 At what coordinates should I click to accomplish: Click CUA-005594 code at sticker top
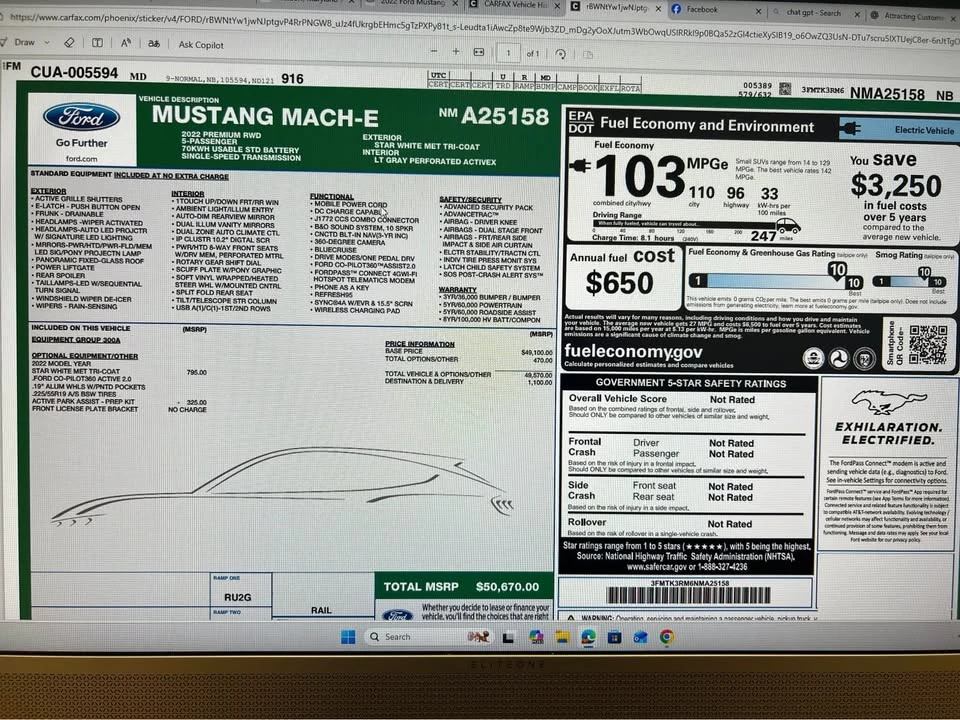74,72
